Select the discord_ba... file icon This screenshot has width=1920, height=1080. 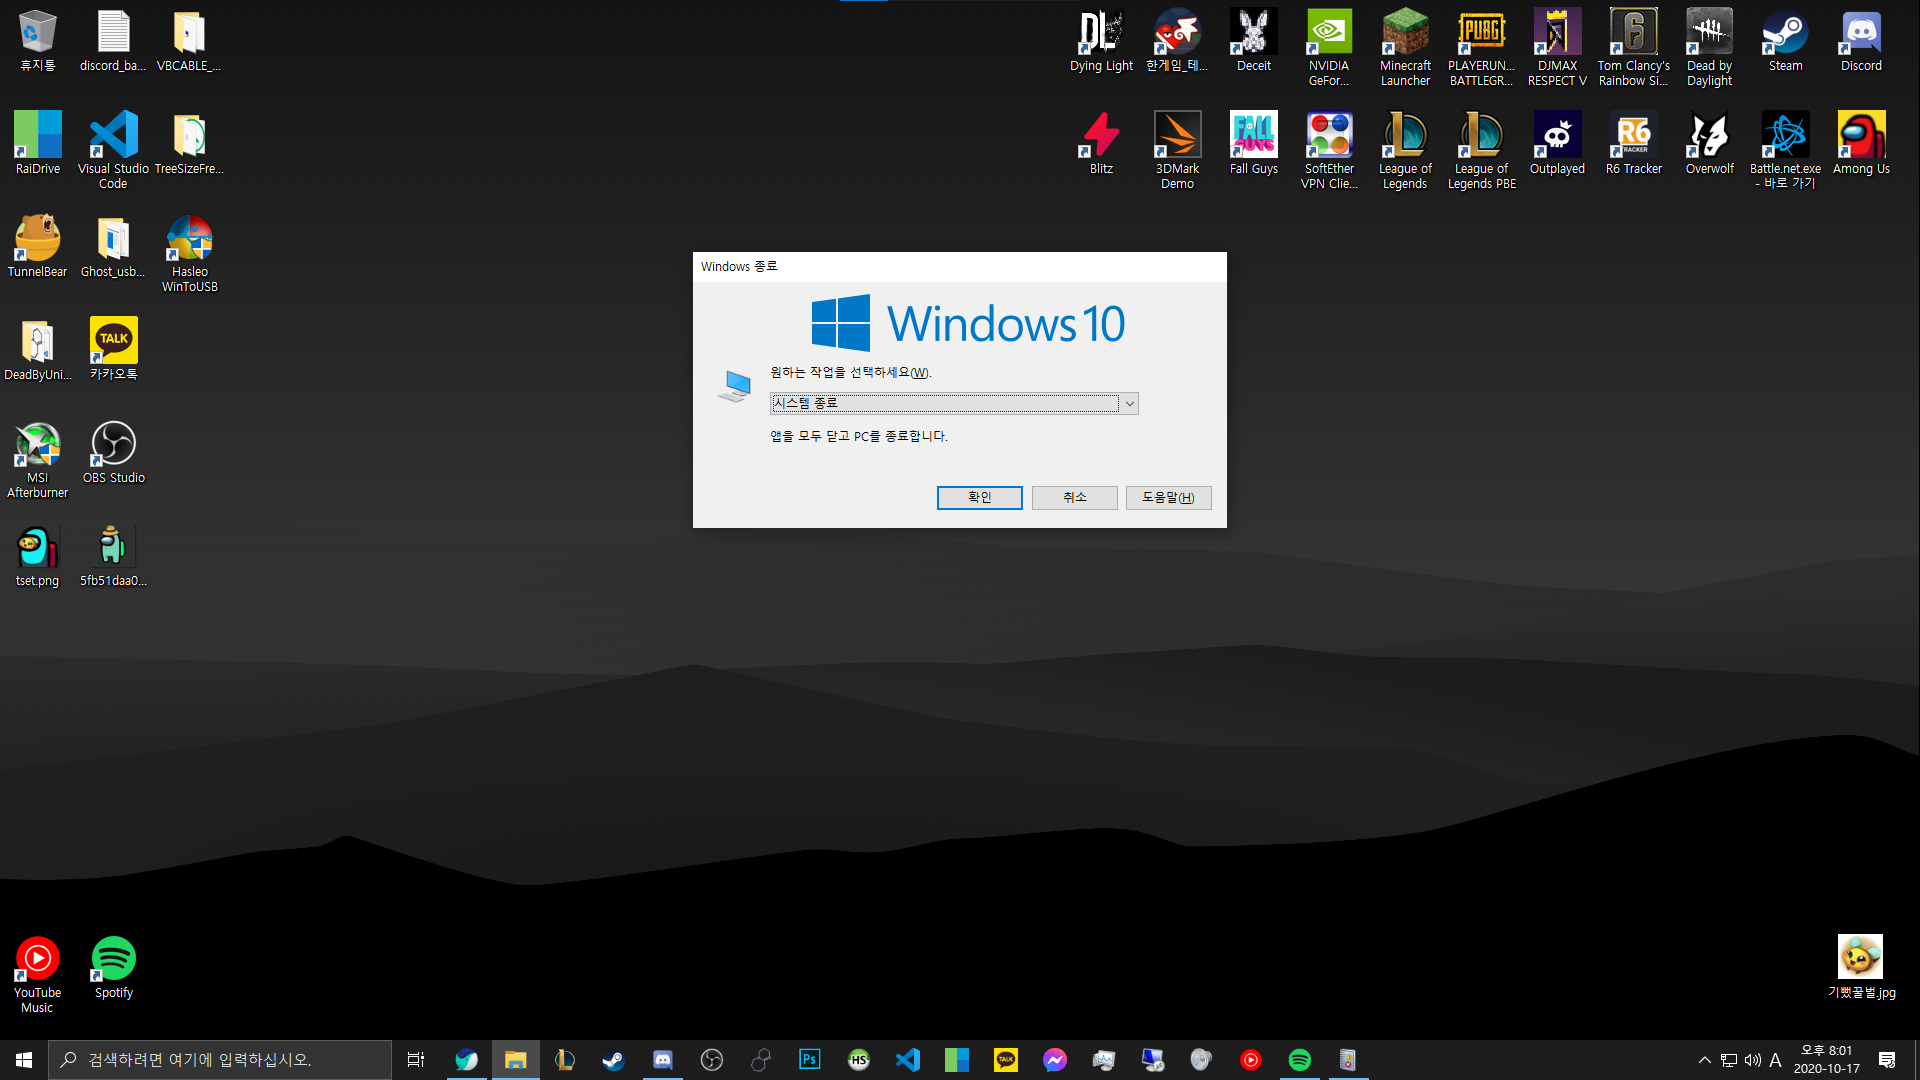(x=113, y=41)
